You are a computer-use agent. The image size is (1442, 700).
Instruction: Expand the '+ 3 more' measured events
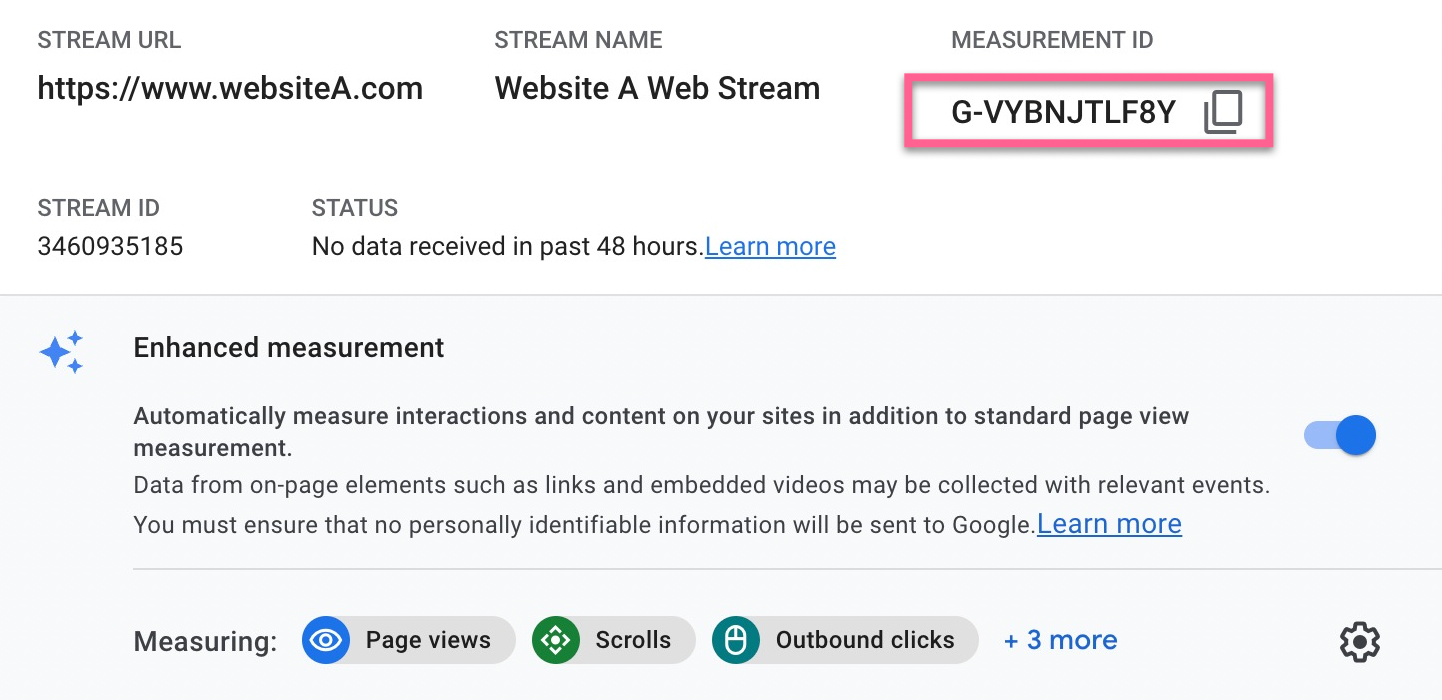[x=1060, y=640]
